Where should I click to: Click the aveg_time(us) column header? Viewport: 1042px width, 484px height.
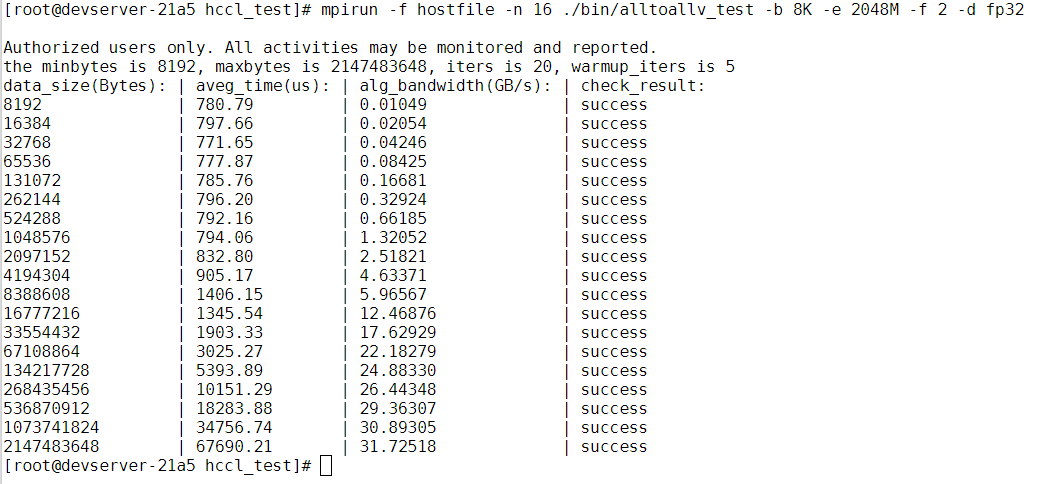[x=262, y=85]
